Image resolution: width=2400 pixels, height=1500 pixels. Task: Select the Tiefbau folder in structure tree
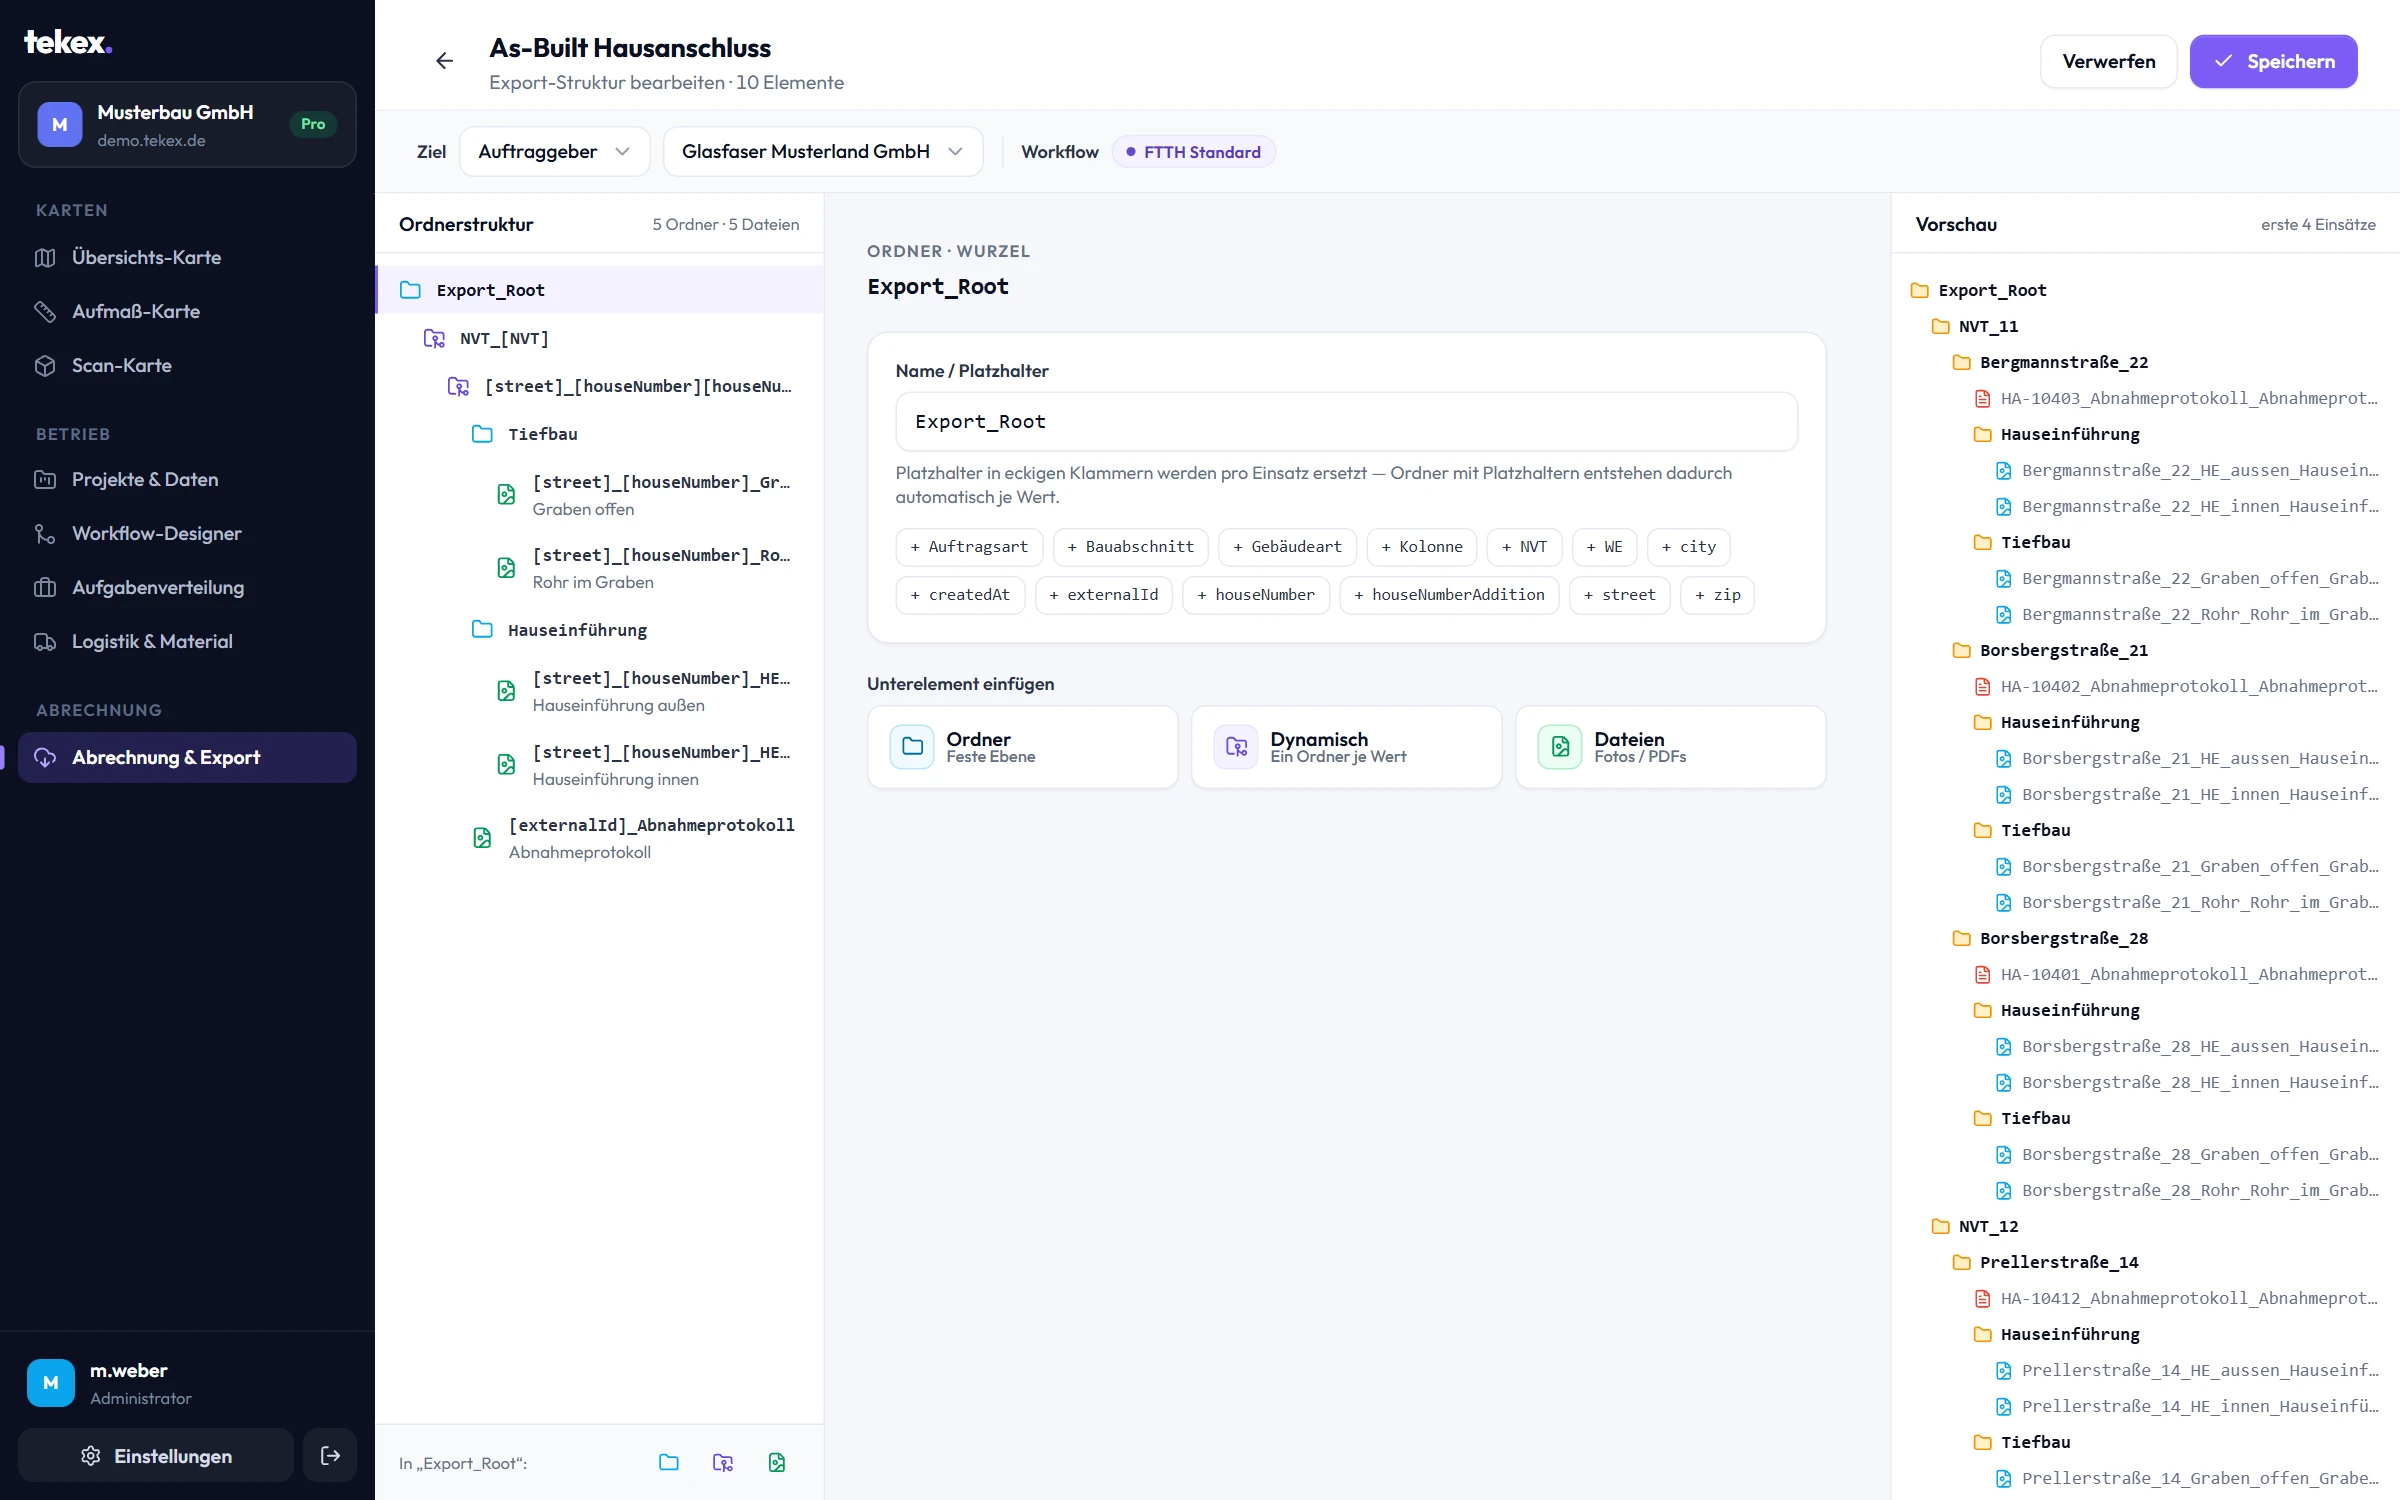click(x=600, y=434)
